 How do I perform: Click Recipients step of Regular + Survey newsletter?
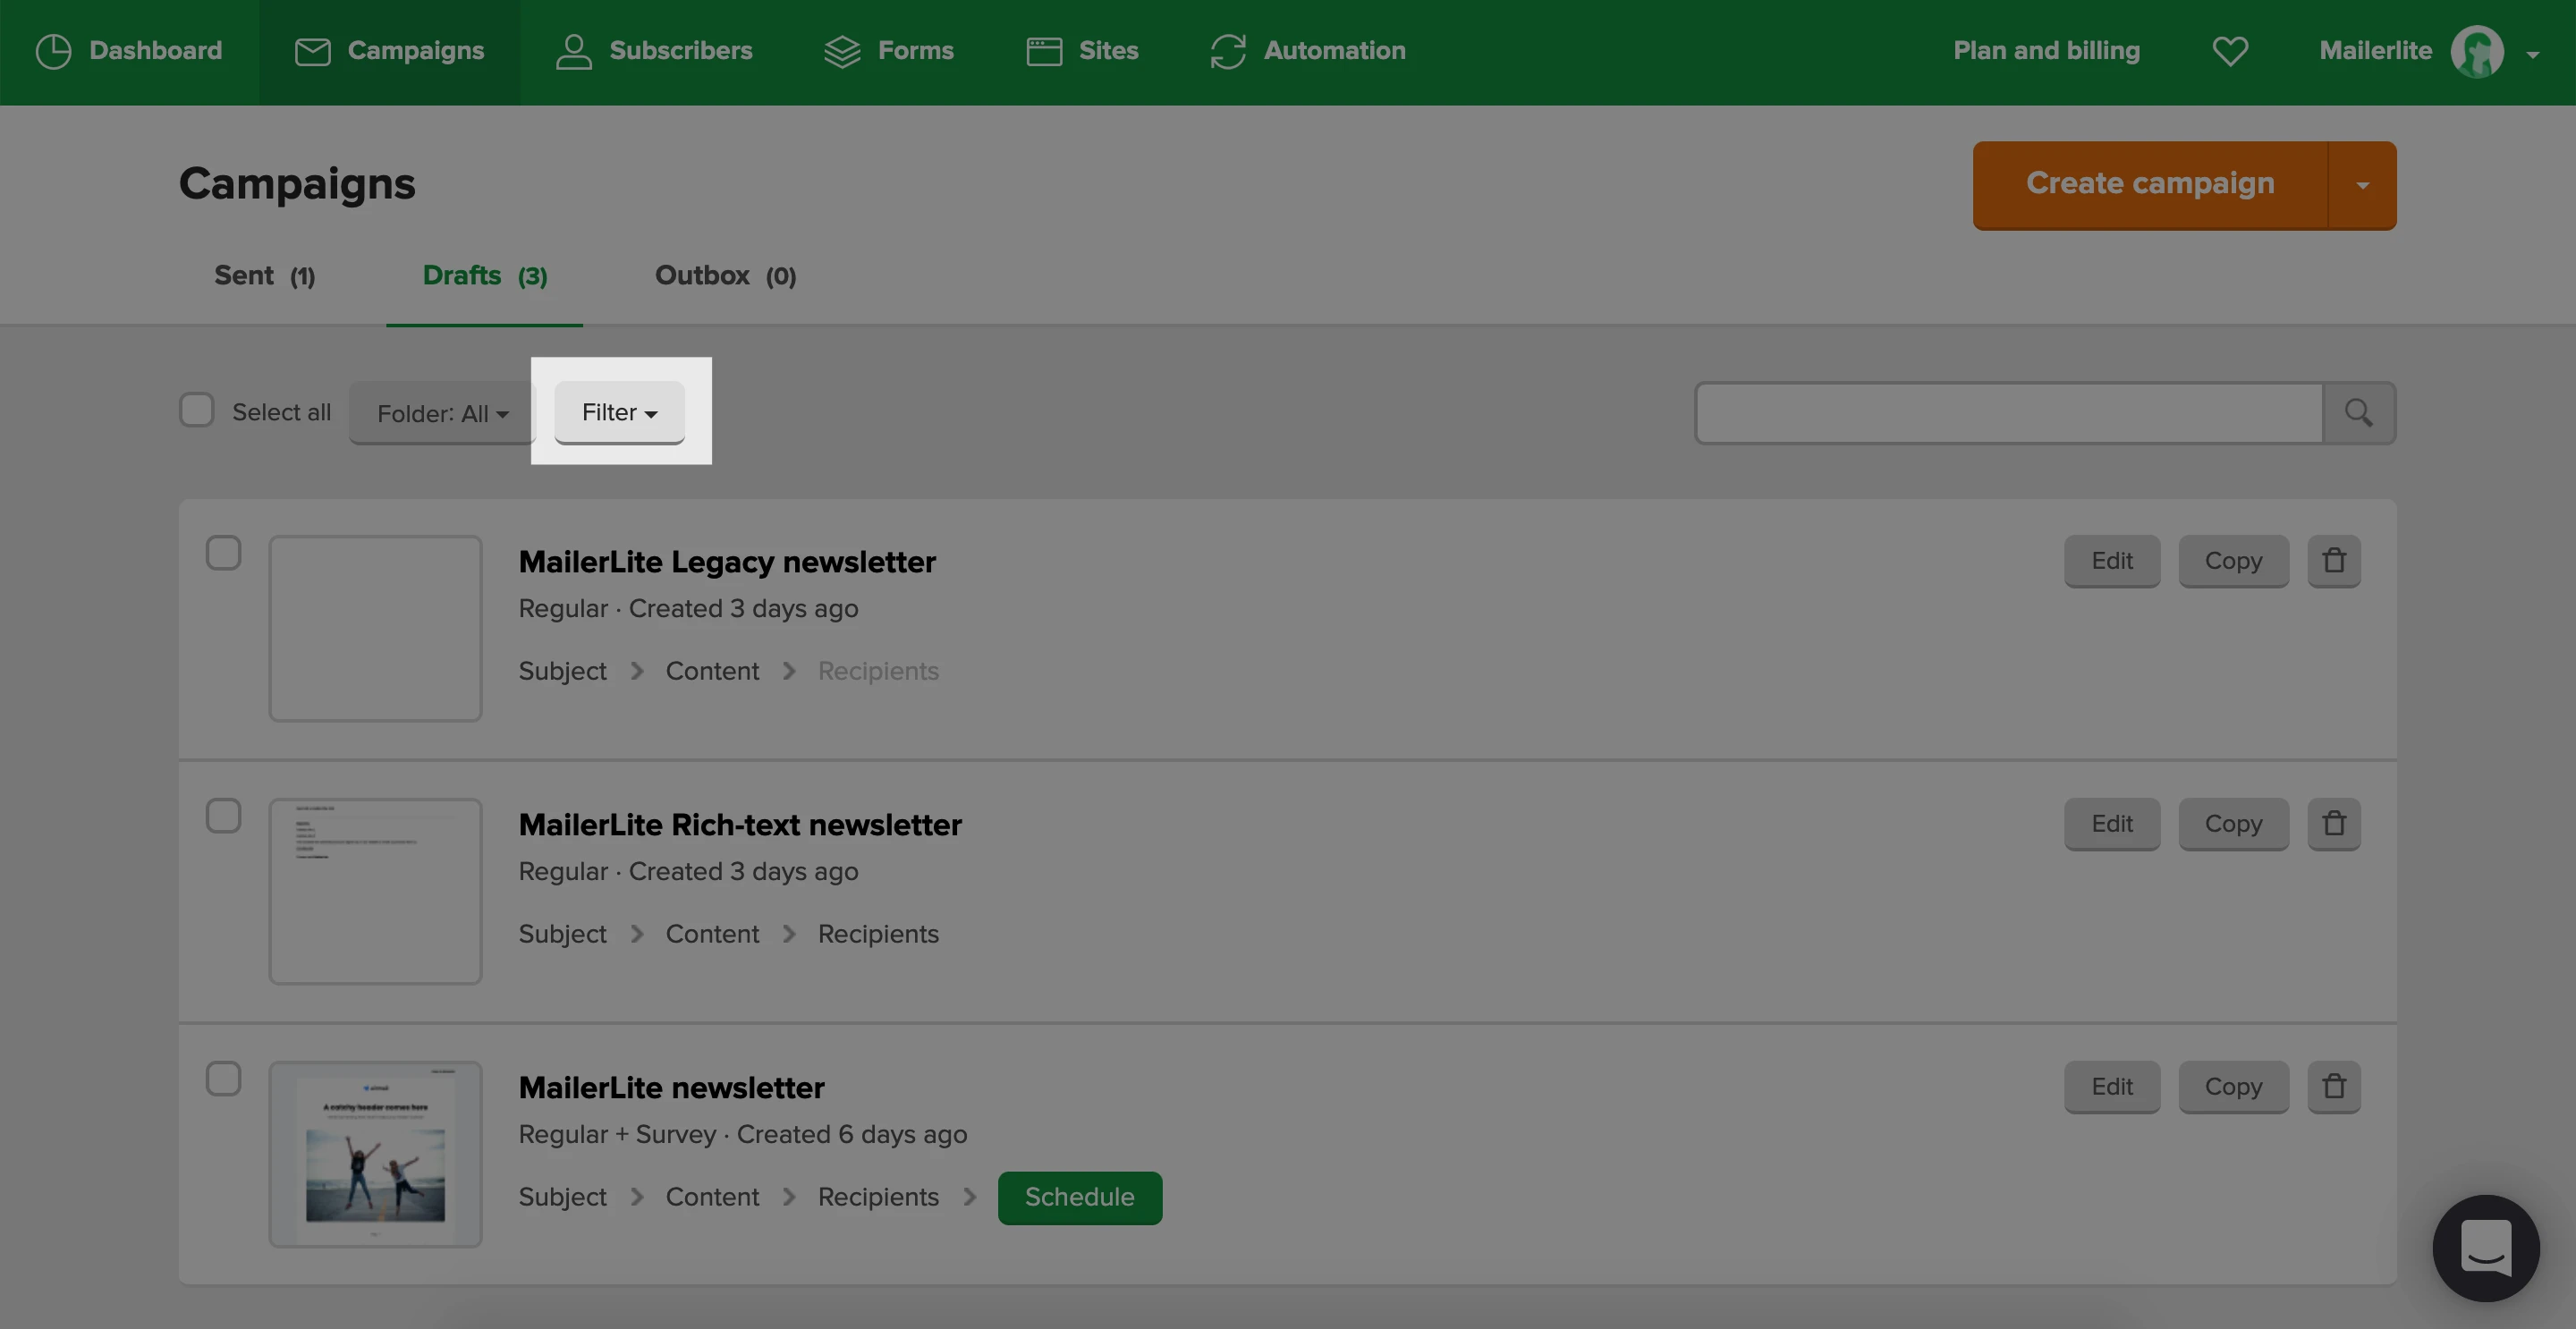click(x=878, y=1197)
